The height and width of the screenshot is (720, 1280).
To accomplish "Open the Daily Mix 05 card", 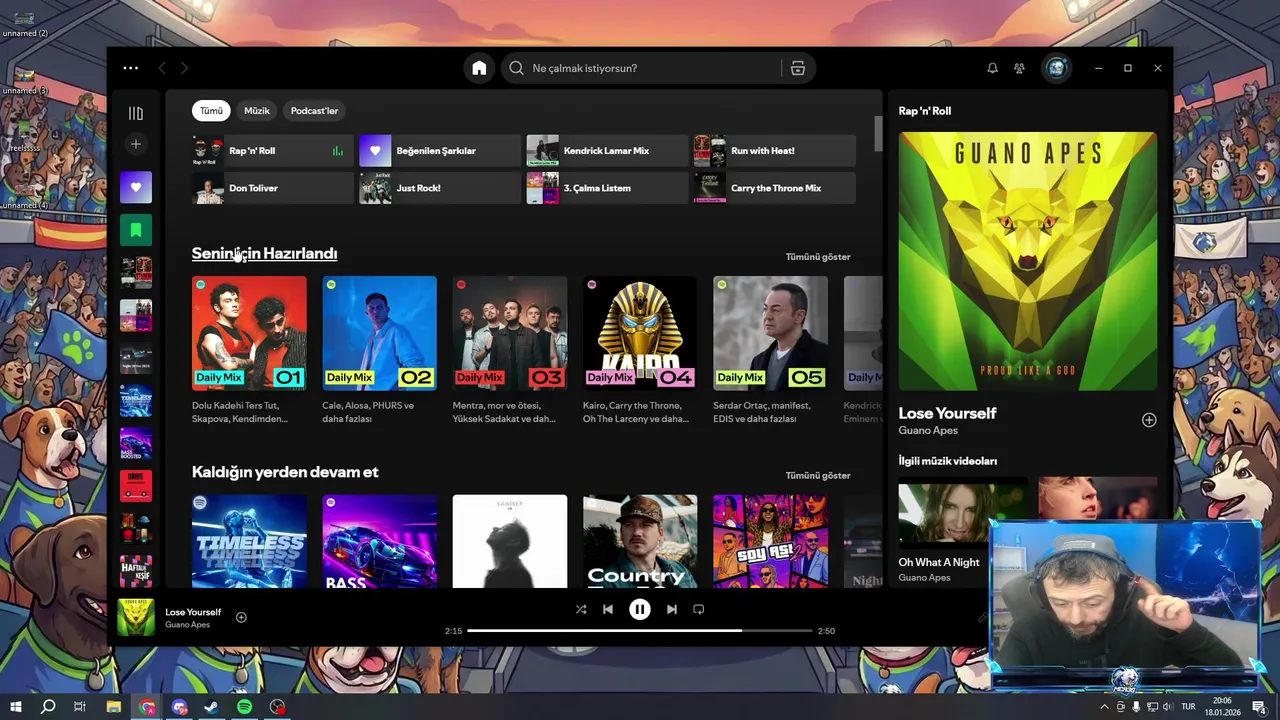I will click(770, 351).
